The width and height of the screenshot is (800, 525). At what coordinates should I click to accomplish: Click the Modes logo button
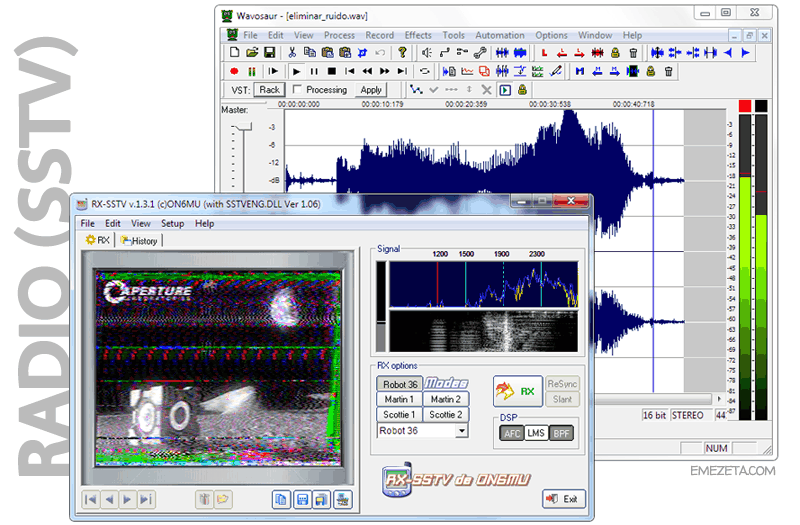point(446,384)
